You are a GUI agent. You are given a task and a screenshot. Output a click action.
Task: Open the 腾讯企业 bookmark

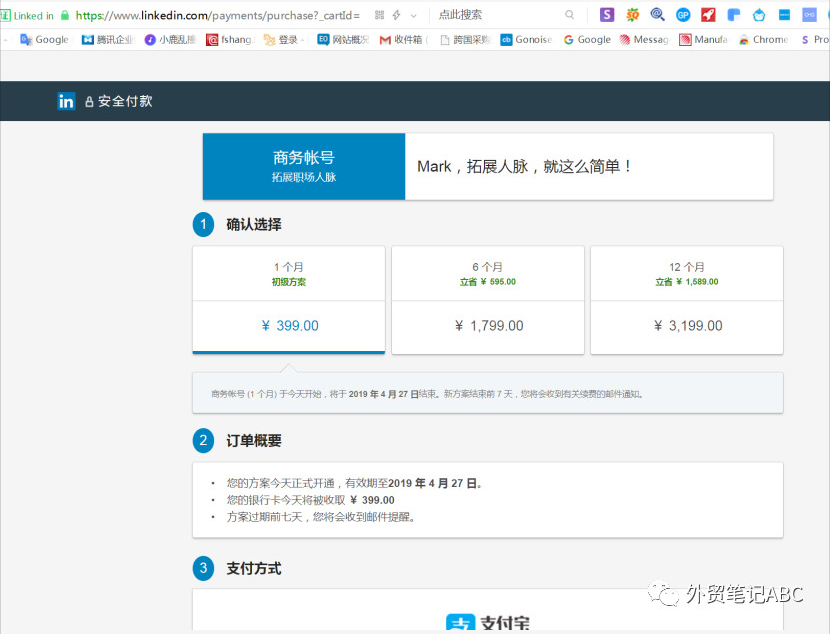pos(108,40)
